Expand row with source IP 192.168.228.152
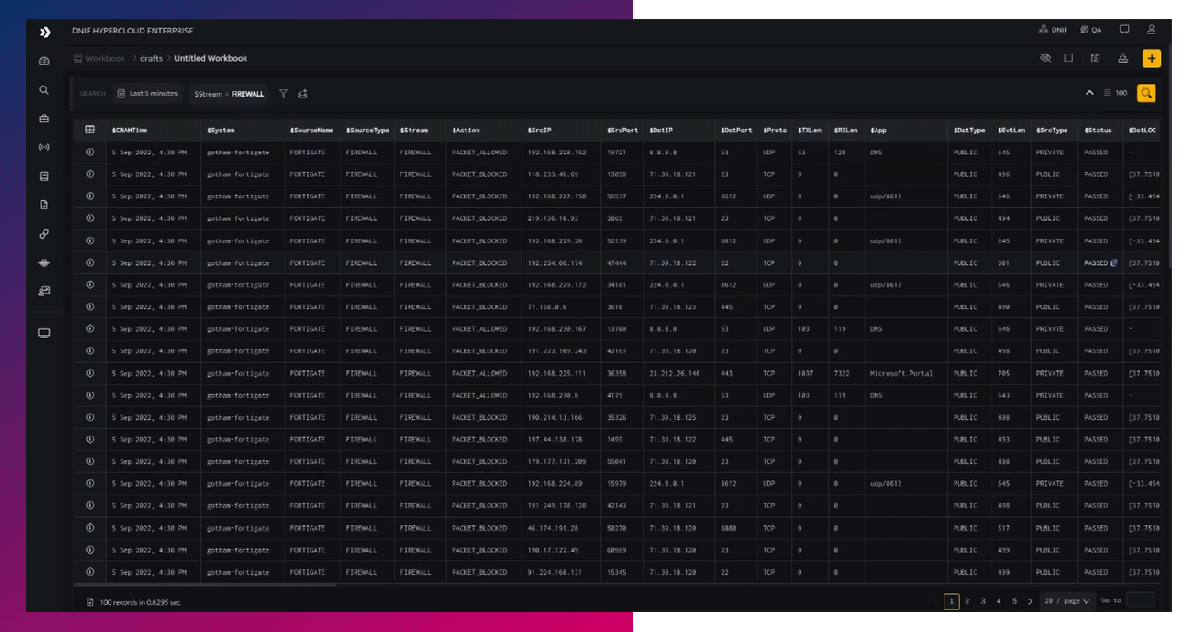 pyautogui.click(x=90, y=152)
